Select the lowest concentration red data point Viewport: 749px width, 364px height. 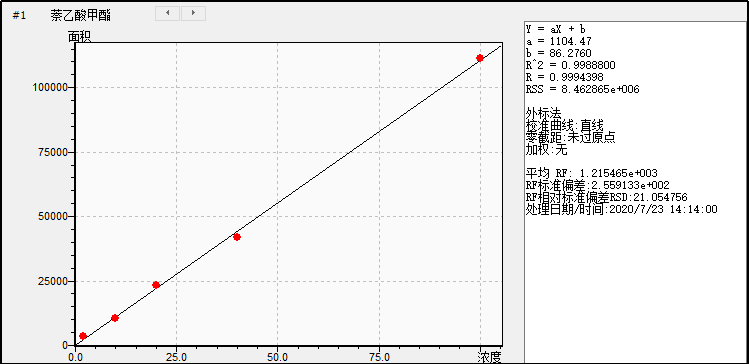[x=83, y=336]
